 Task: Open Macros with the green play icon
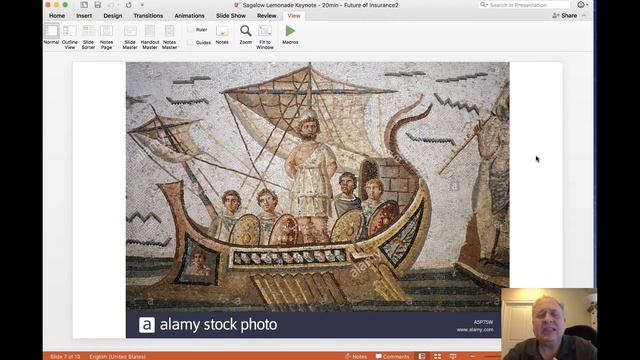pyautogui.click(x=290, y=34)
